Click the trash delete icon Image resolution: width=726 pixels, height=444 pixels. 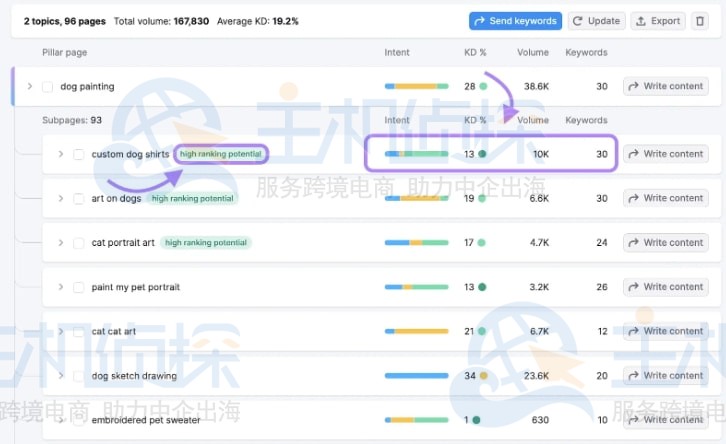click(x=700, y=21)
